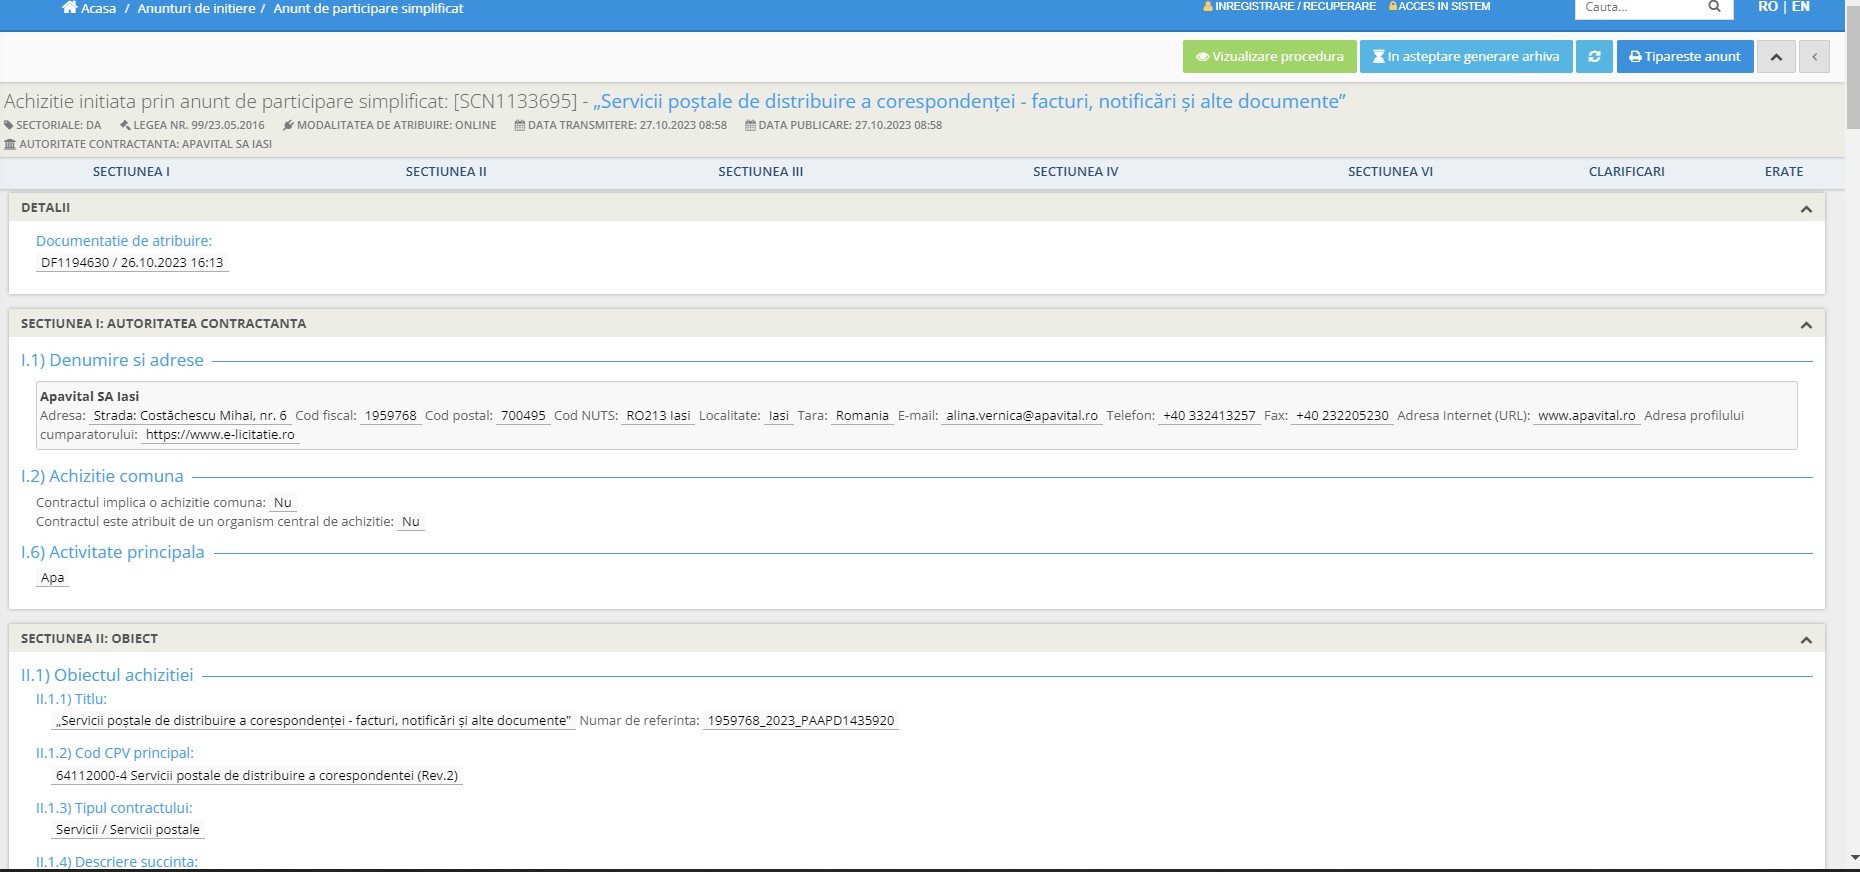
Task: Switch language to EN
Action: [x=1801, y=7]
